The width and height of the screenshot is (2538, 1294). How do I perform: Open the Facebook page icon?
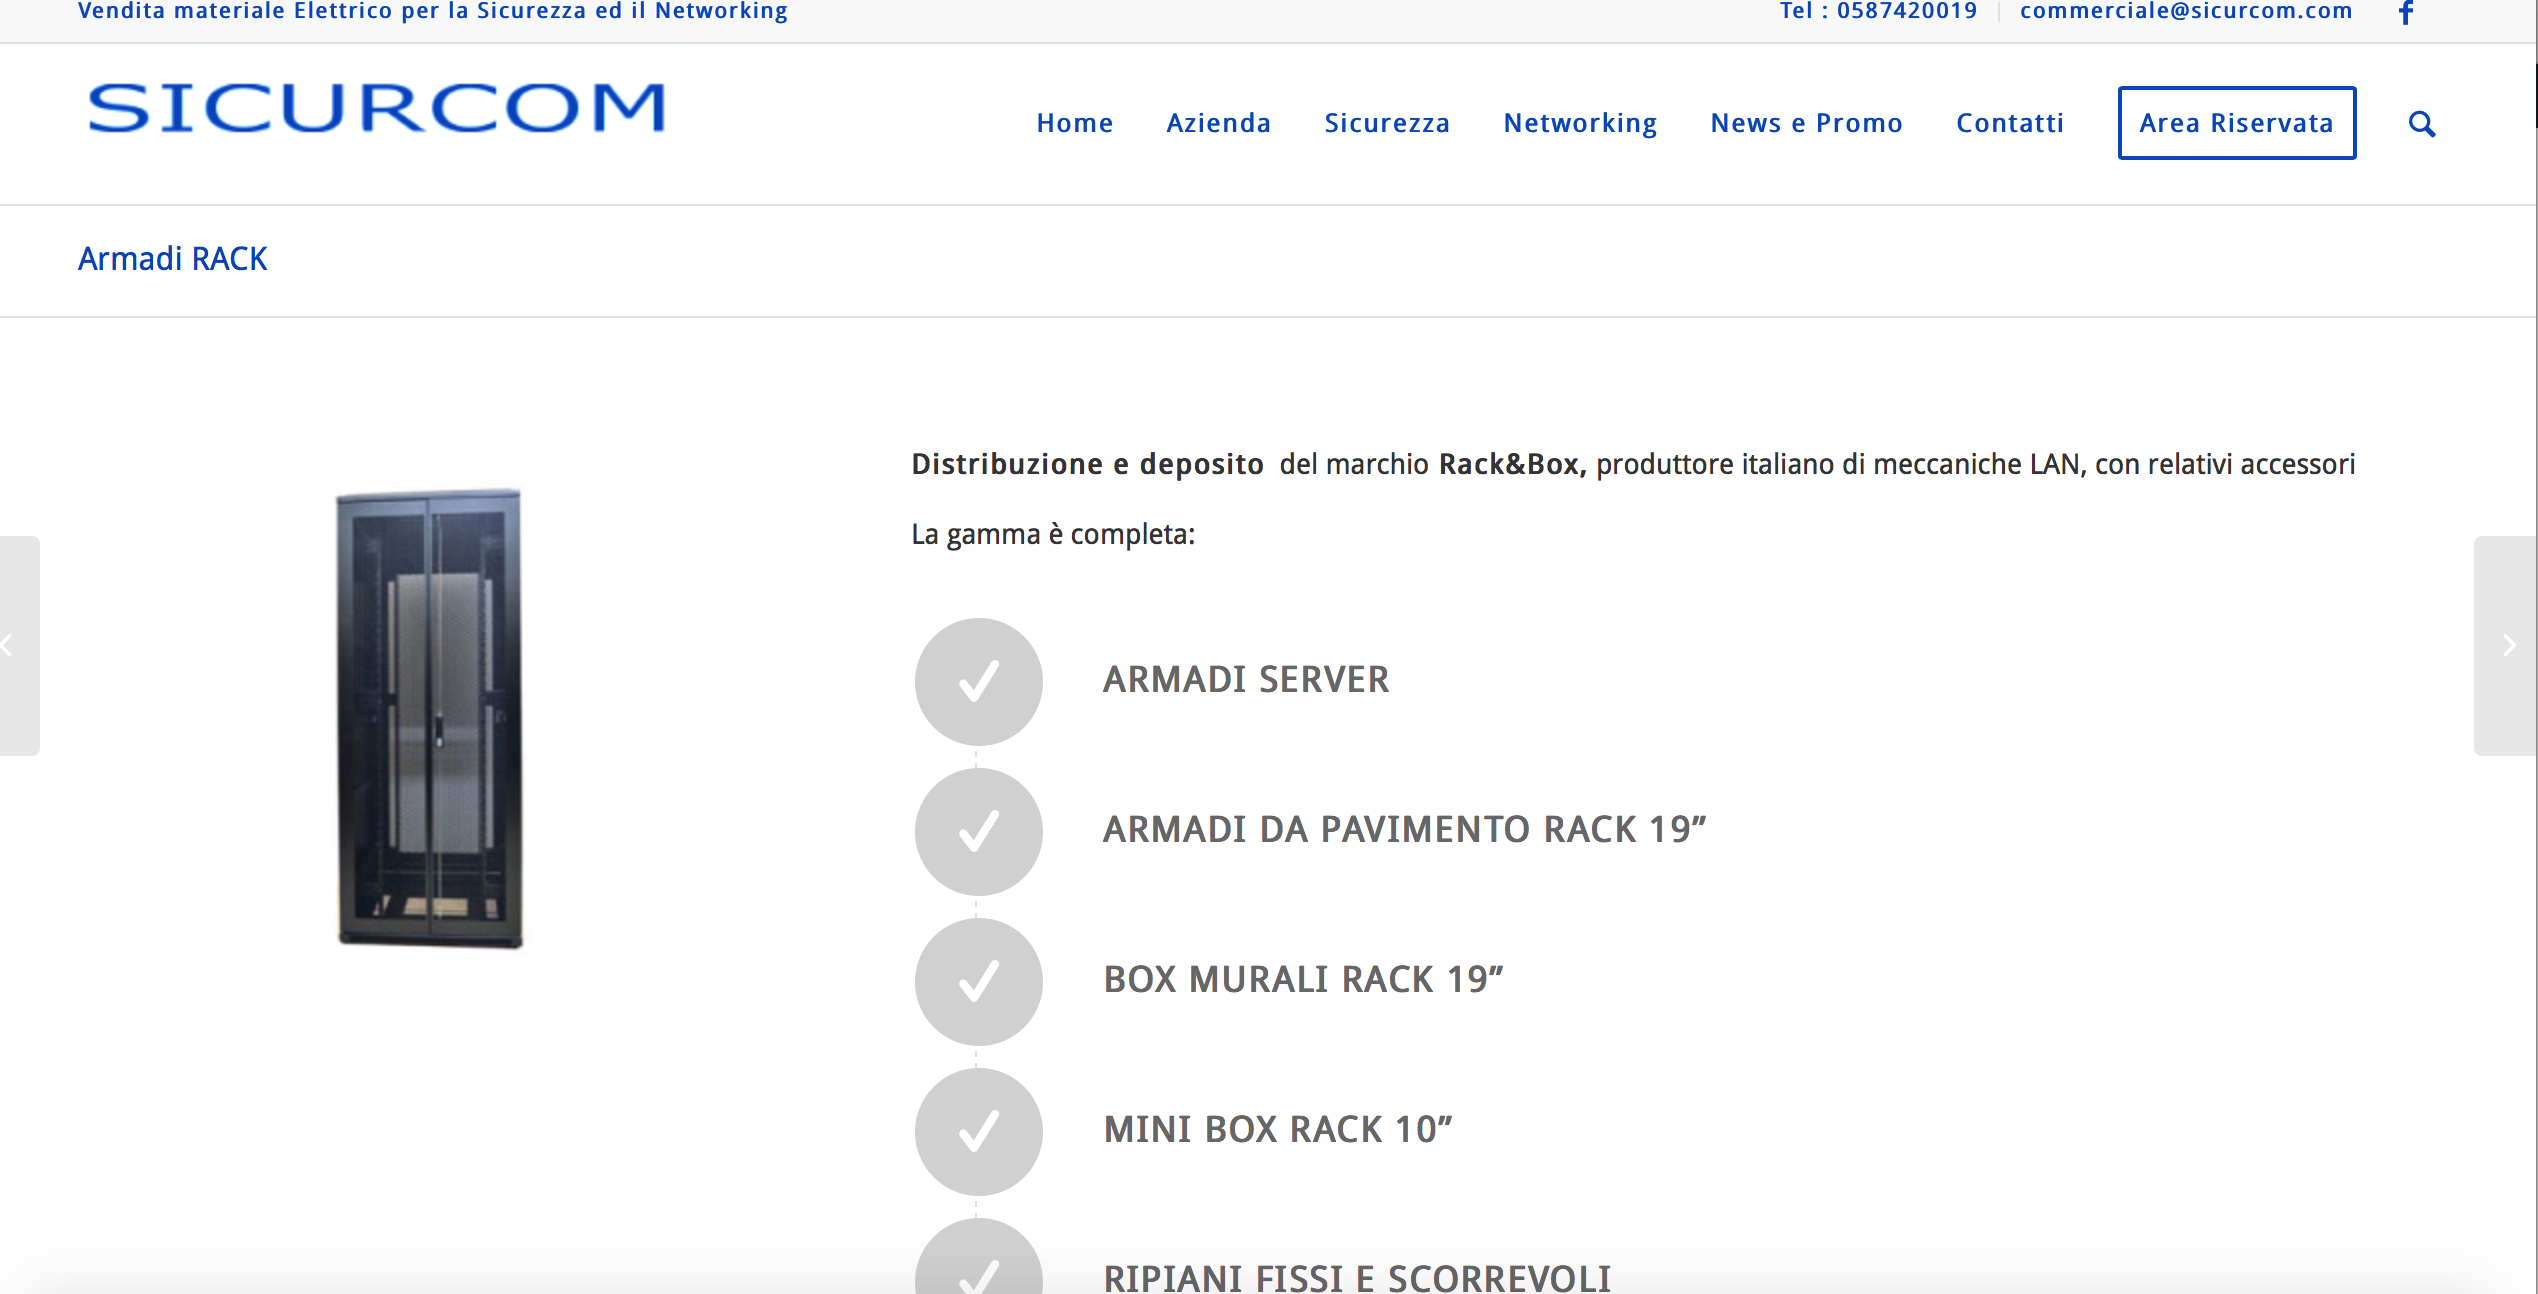pyautogui.click(x=2406, y=12)
